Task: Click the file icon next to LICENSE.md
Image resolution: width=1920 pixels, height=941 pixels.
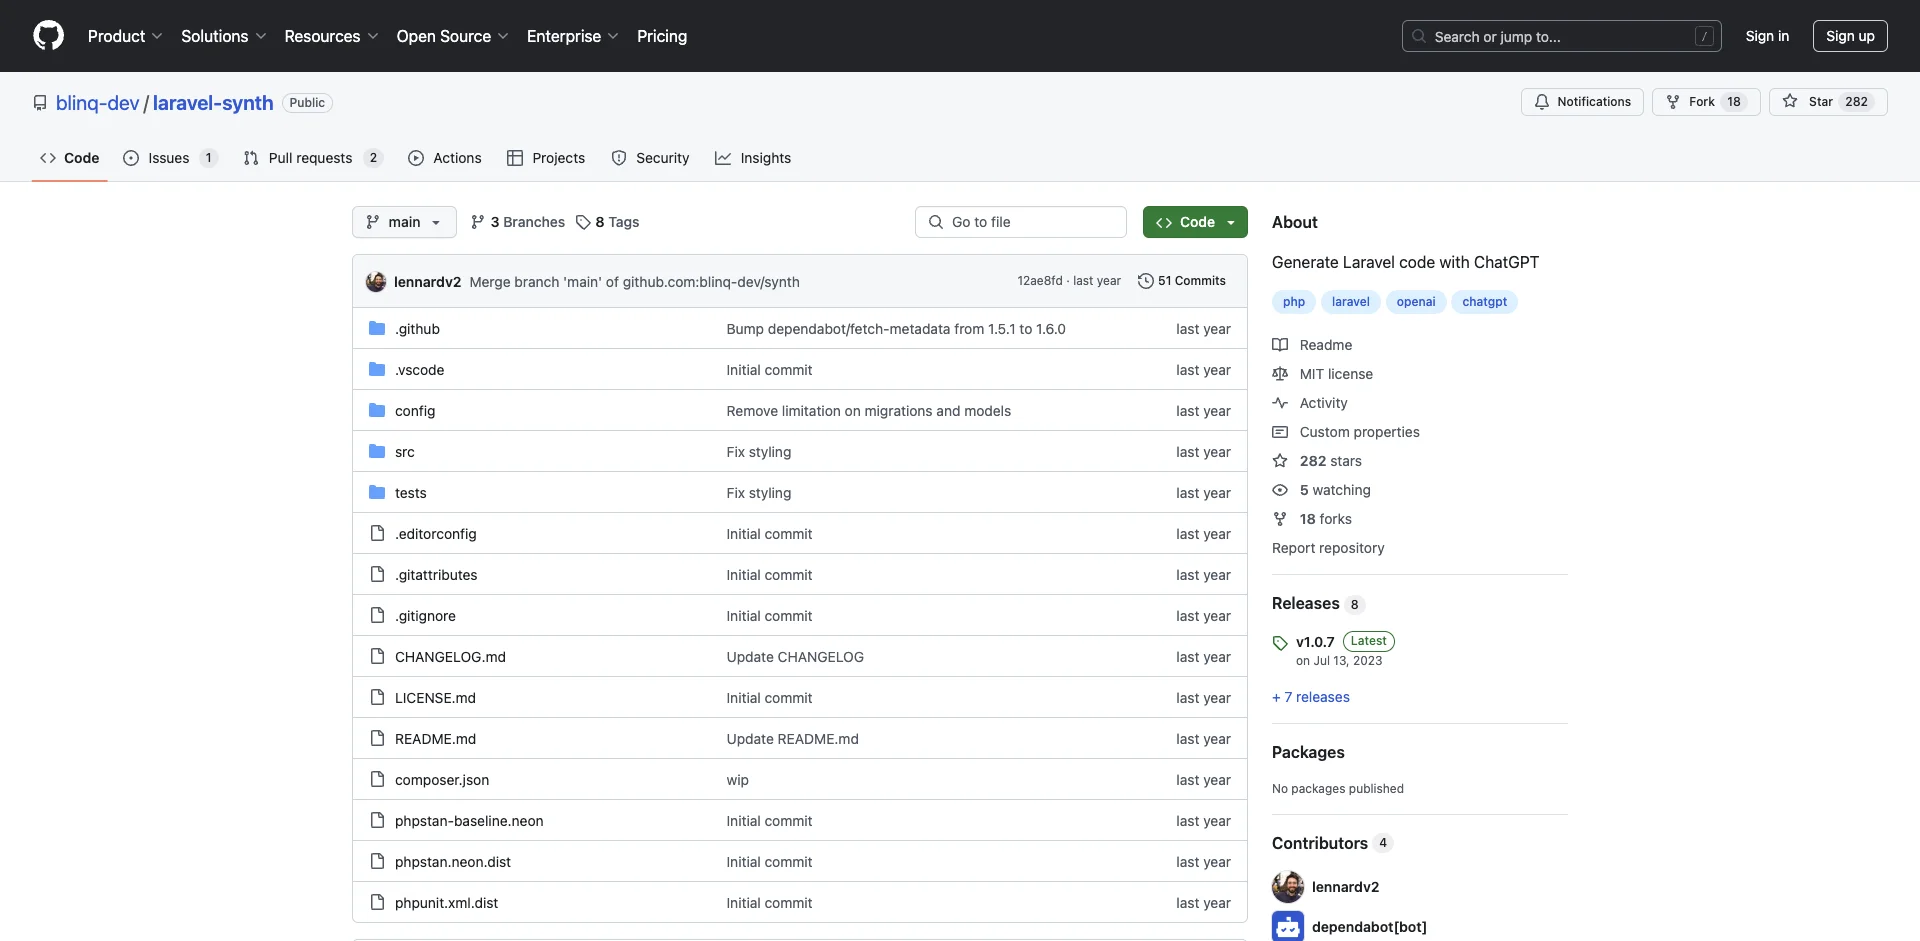Action: [377, 697]
